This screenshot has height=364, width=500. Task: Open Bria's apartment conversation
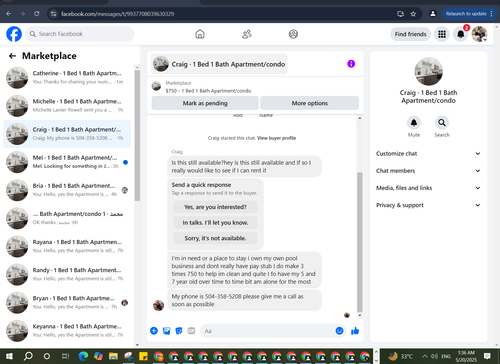click(67, 190)
